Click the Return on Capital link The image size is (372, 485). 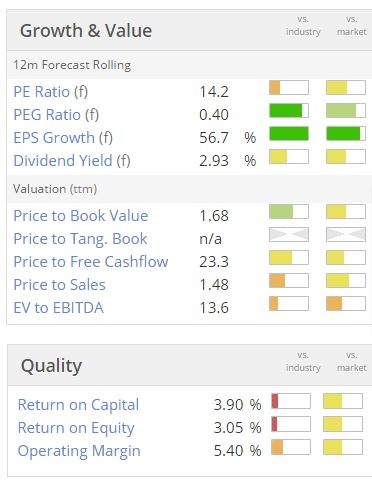(x=78, y=405)
